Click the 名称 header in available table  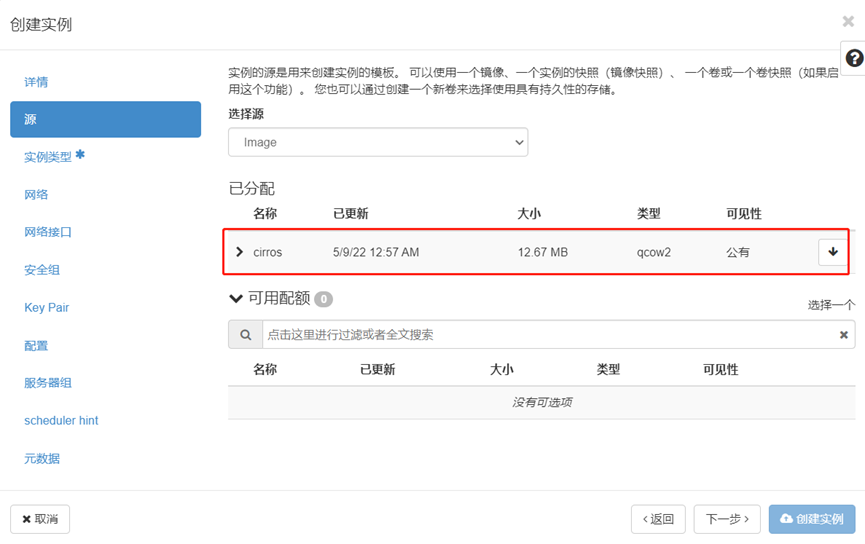point(265,369)
